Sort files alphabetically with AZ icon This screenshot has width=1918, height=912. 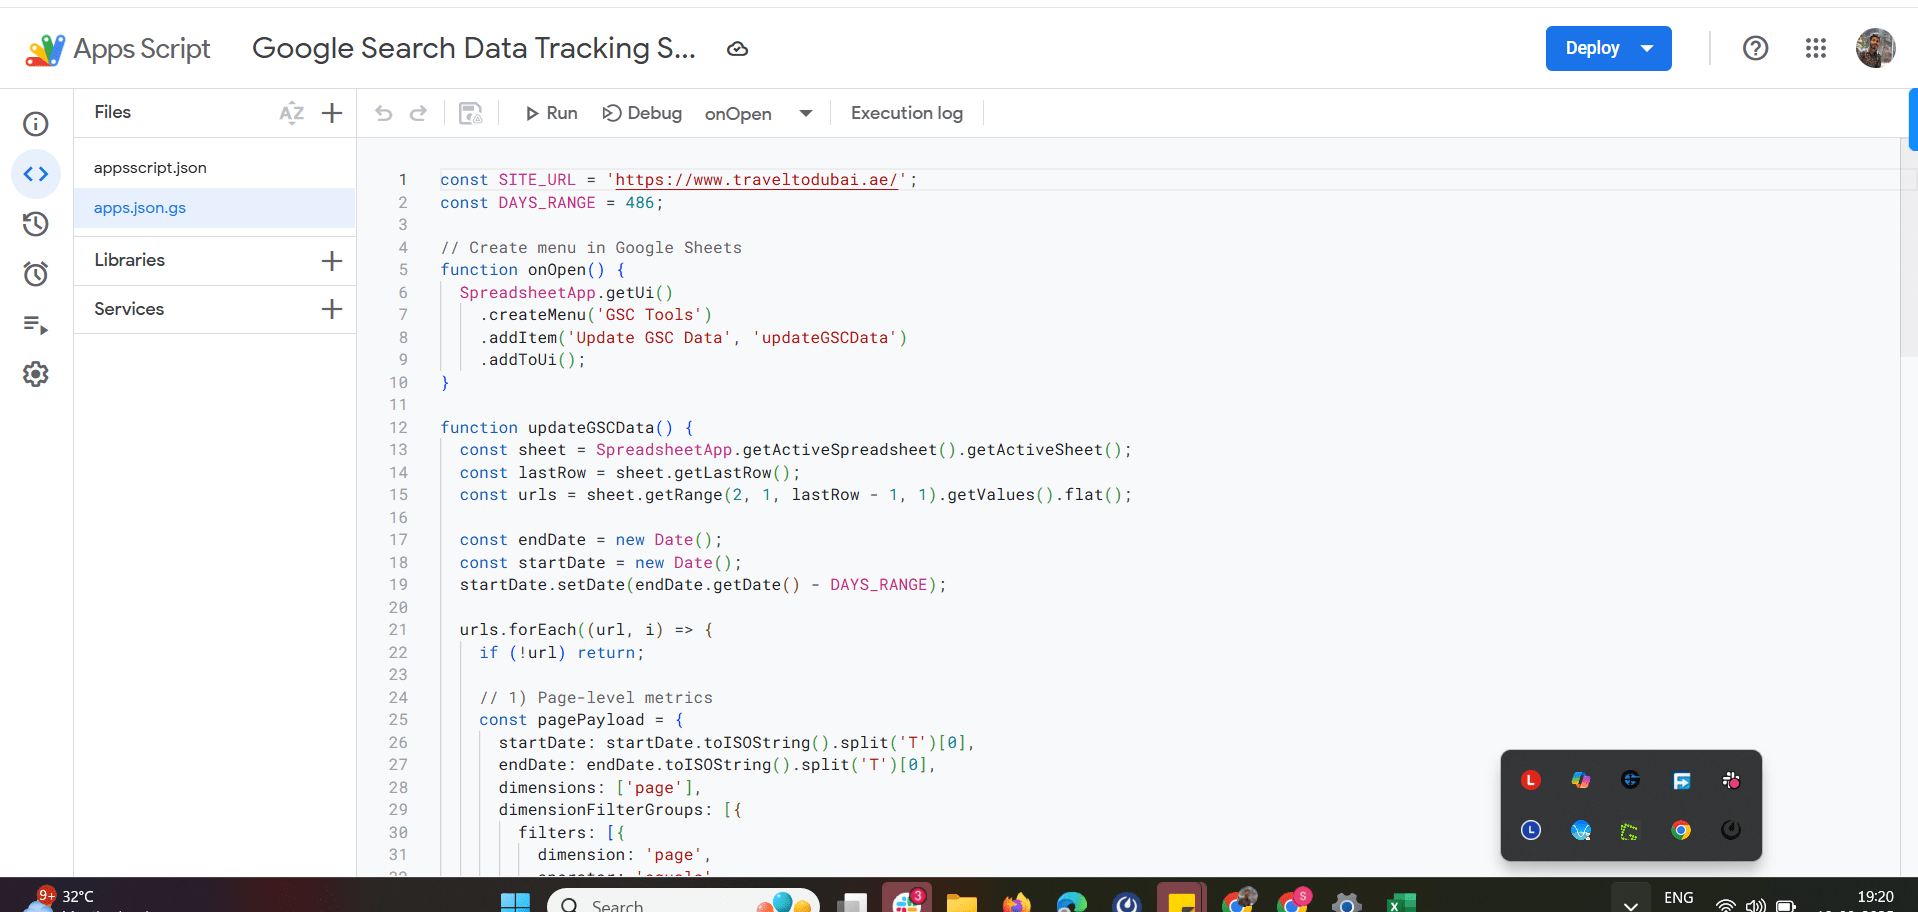point(291,113)
